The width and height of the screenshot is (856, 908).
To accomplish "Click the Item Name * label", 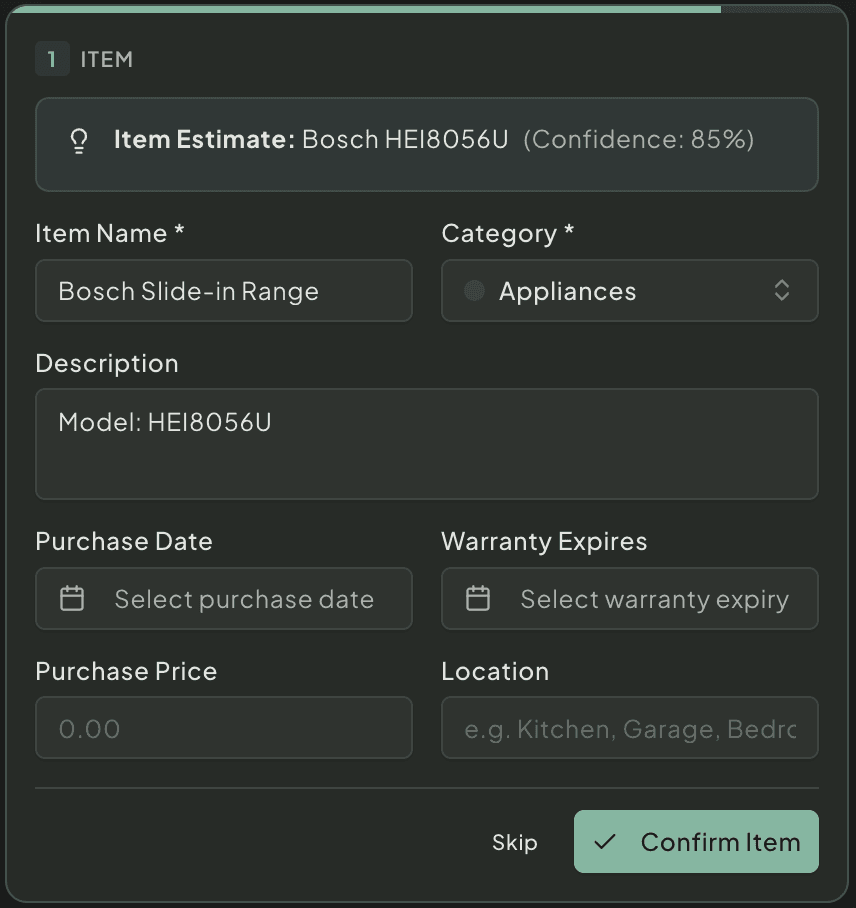I will click(110, 233).
